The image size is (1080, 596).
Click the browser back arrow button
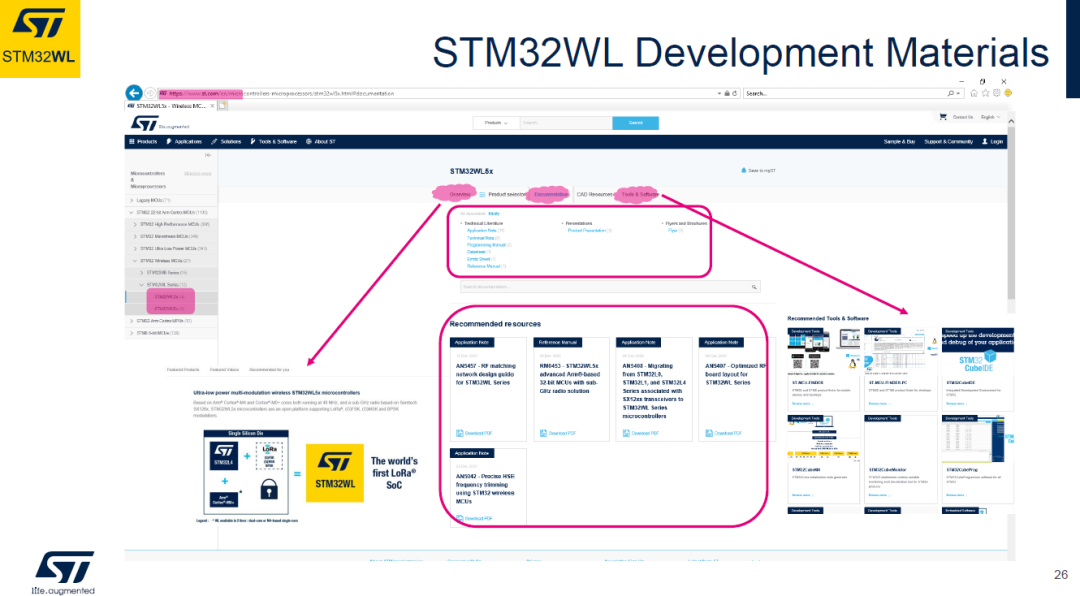pyautogui.click(x=134, y=92)
